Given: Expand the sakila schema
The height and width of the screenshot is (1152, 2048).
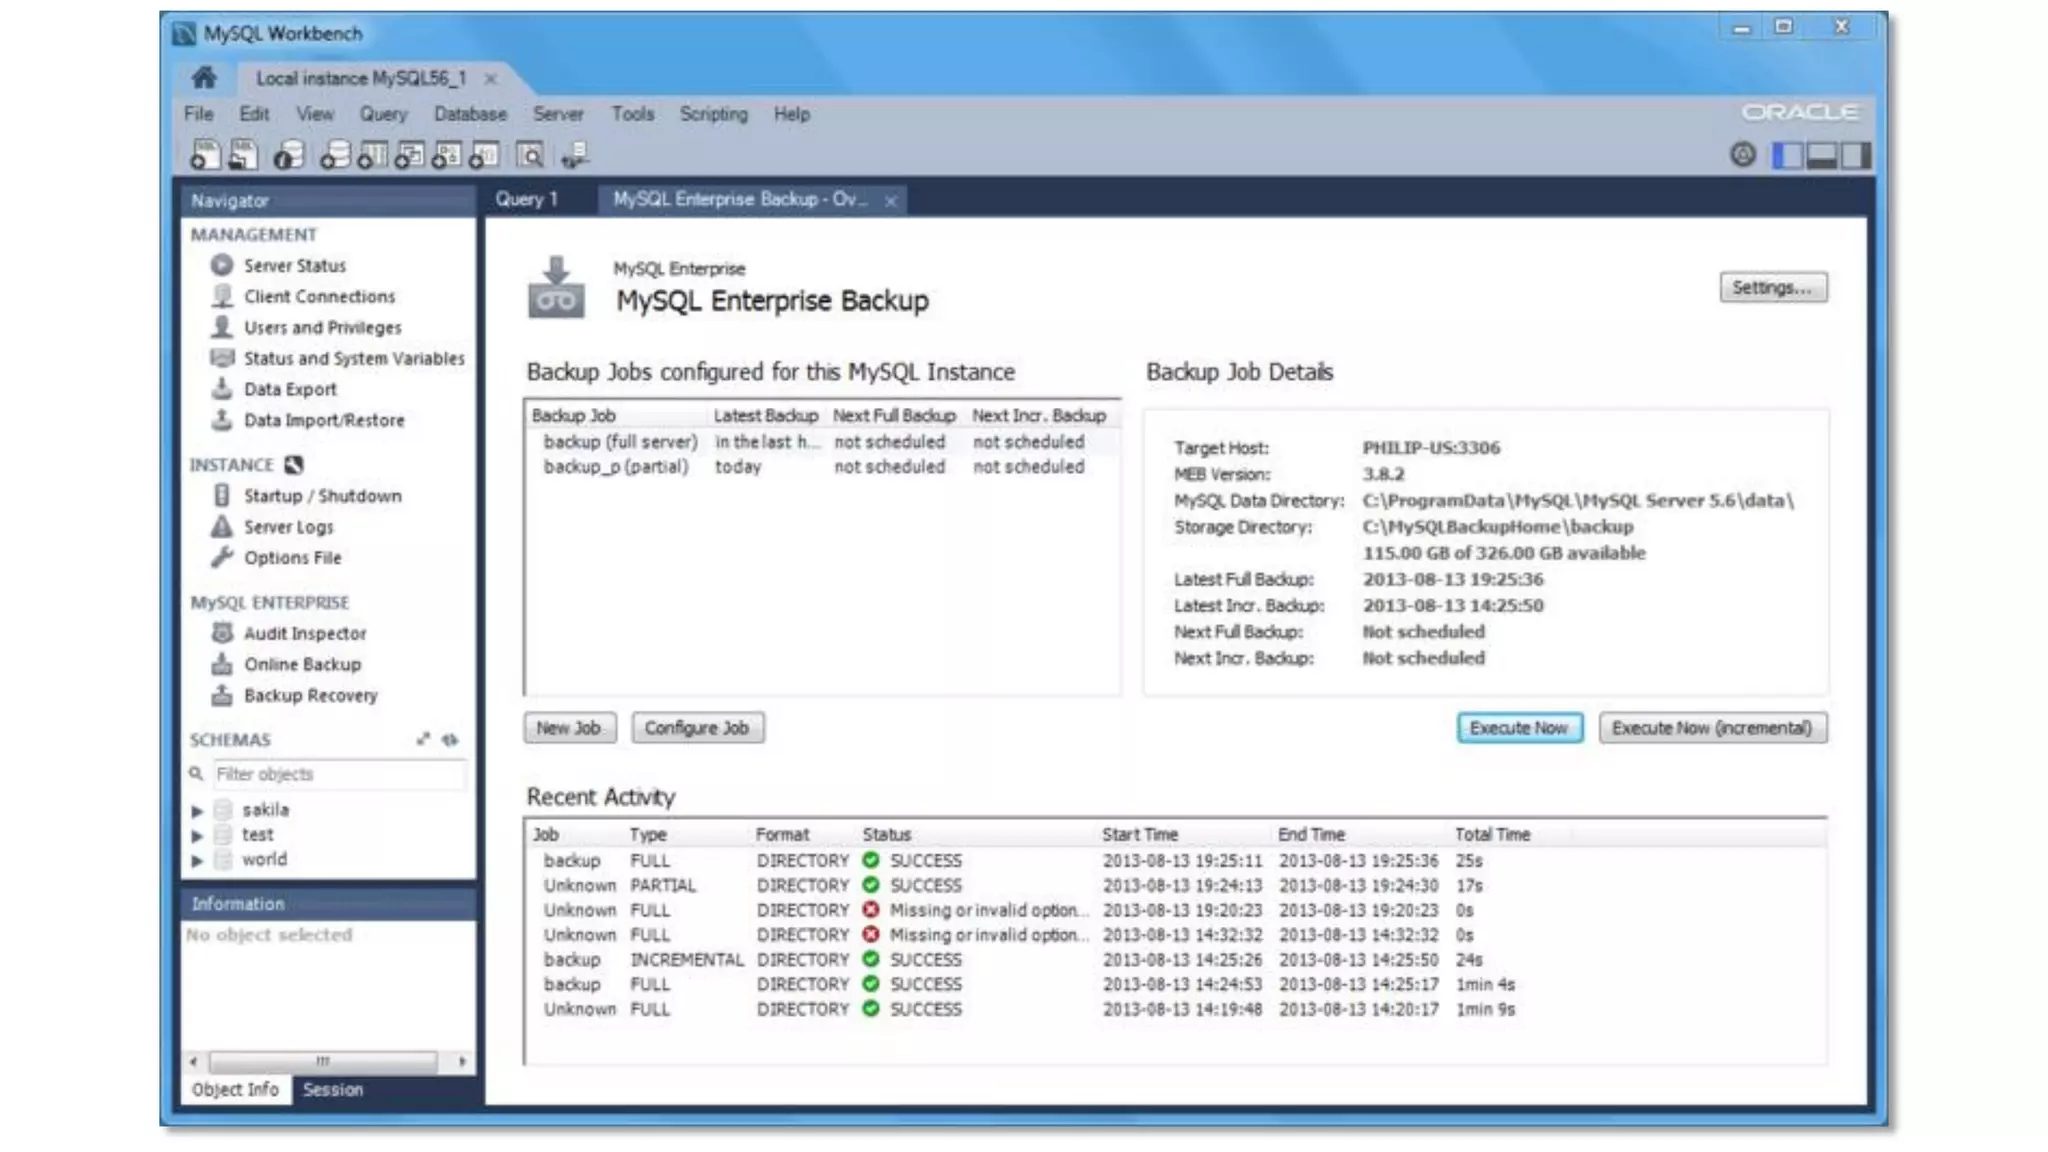Looking at the screenshot, I should [x=198, y=811].
